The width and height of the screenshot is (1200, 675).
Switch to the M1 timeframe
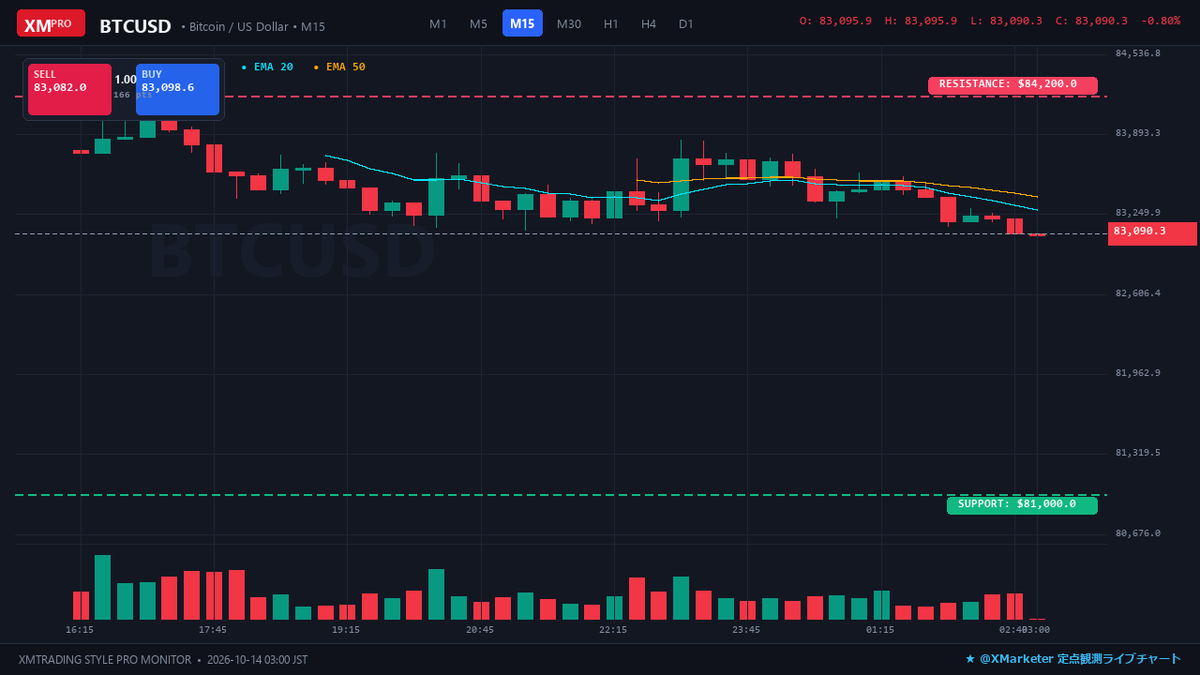tap(438, 23)
